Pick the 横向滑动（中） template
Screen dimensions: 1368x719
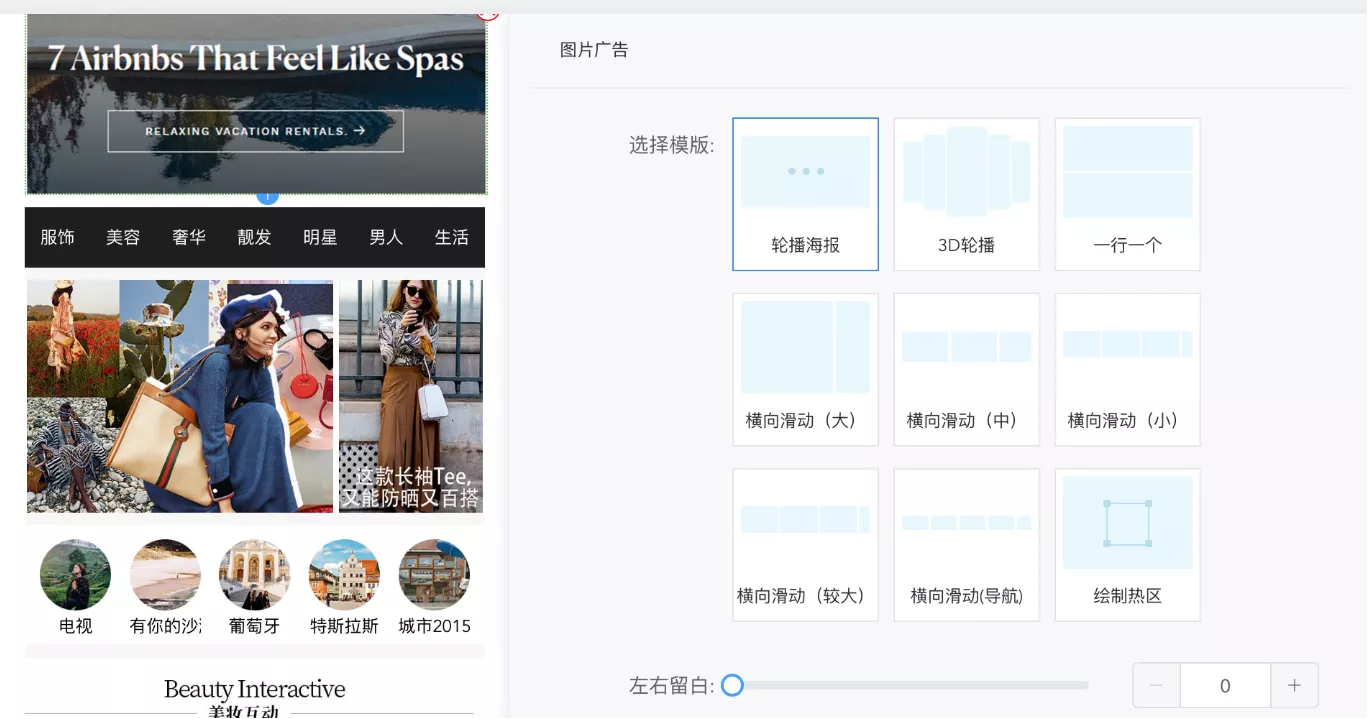[966, 369]
